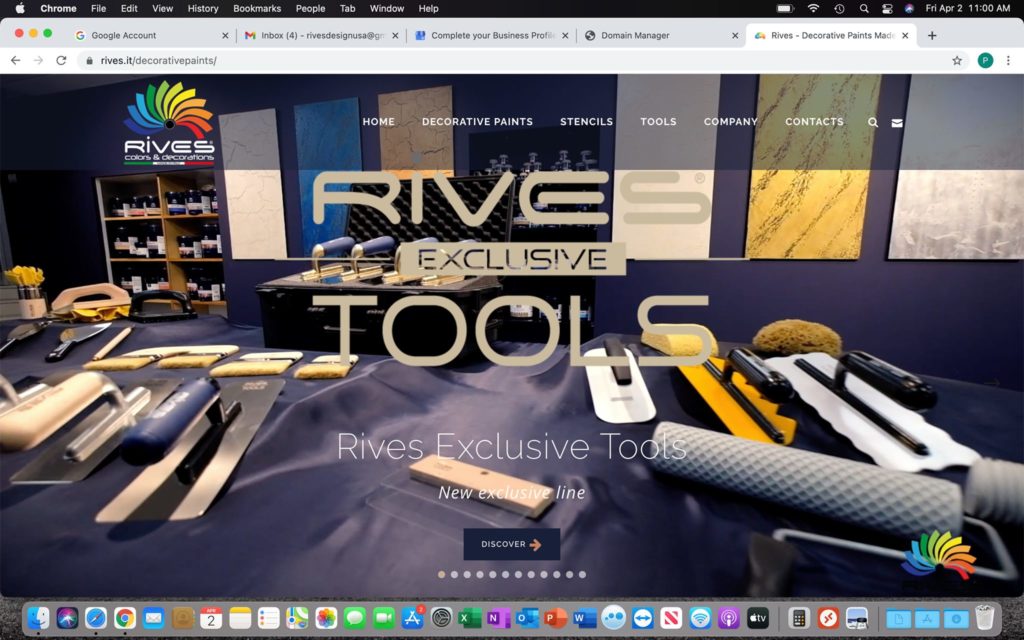Launch Siri from the Dock

[x=67, y=617]
